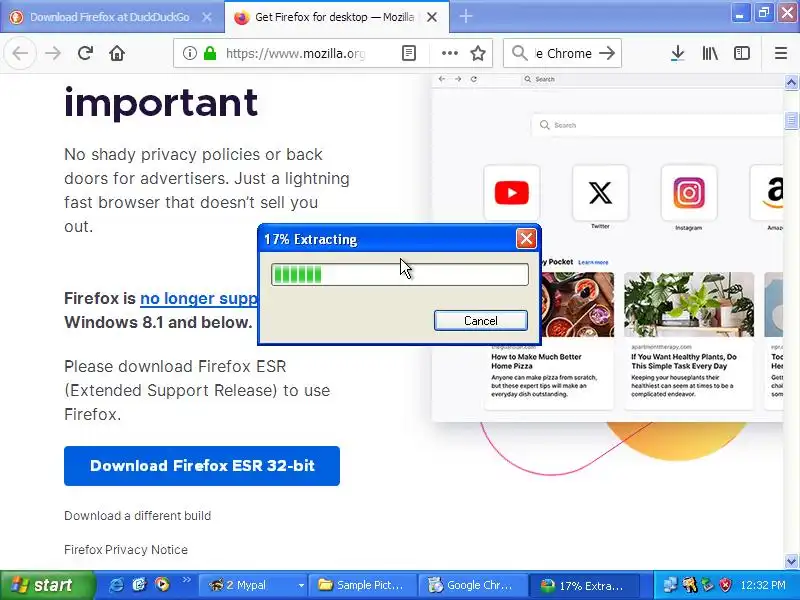800x600 pixels.
Task: Launch Windows Media Player from quick launch
Action: (x=162, y=585)
